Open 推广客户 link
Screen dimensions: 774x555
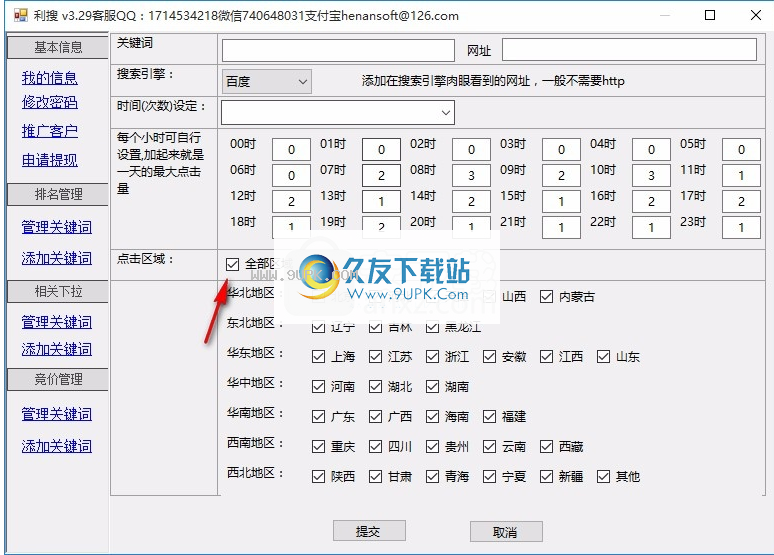point(49,131)
